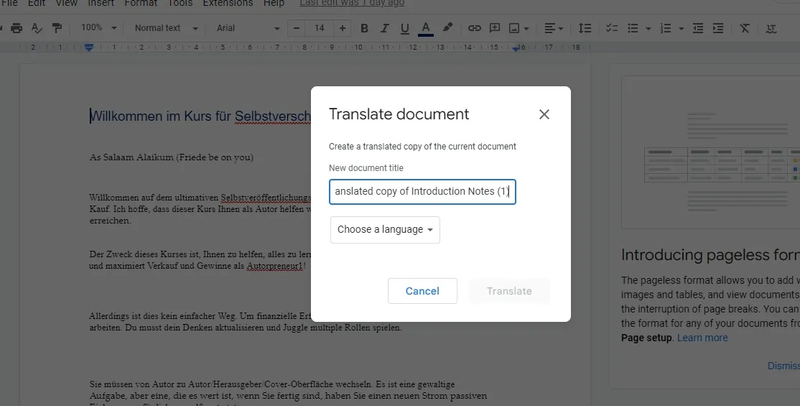Increase font size with plus button
Viewport: 800px width, 406px height.
(342, 28)
